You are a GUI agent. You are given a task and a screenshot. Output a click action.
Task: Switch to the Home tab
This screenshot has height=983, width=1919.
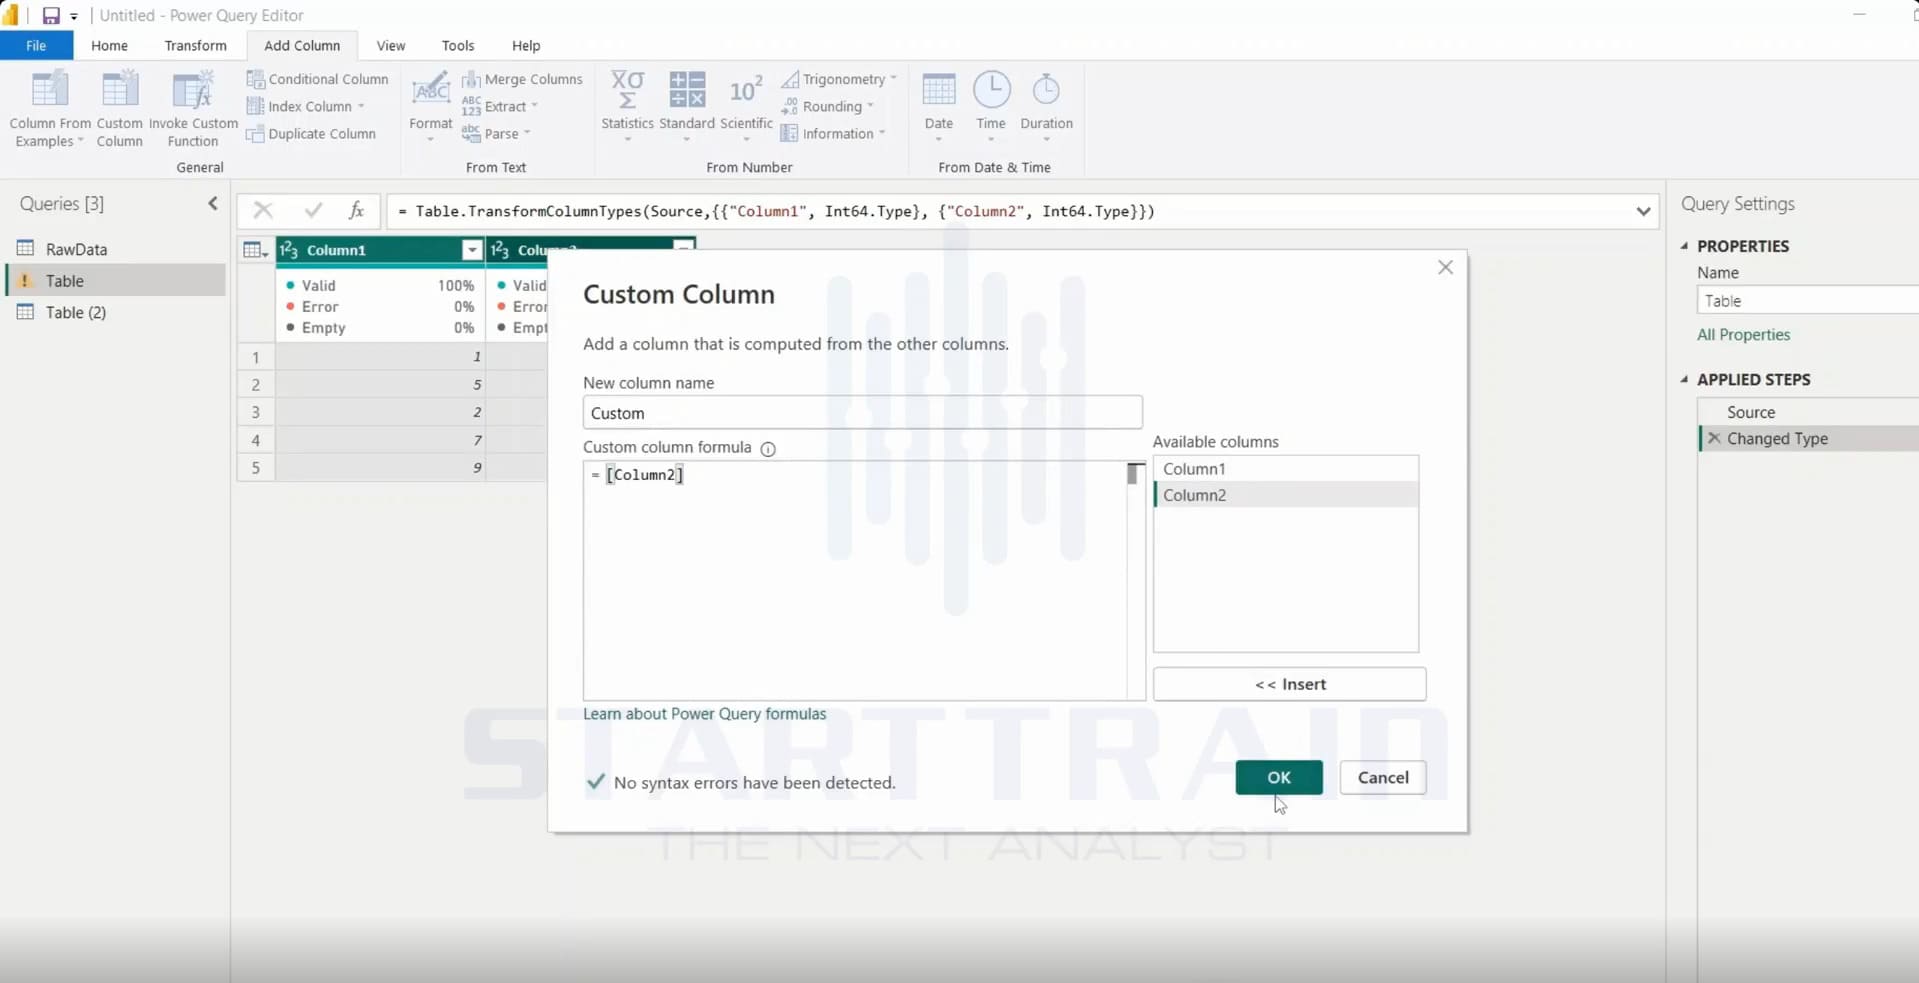pyautogui.click(x=109, y=45)
